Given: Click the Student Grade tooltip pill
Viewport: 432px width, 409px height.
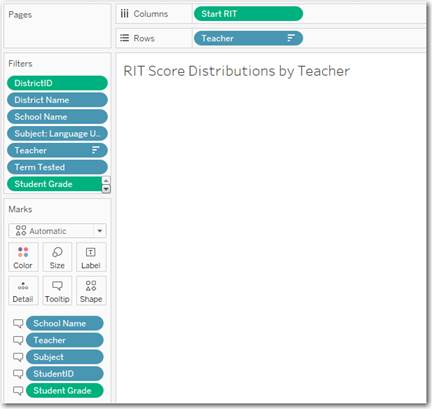Looking at the screenshot, I should tap(65, 390).
